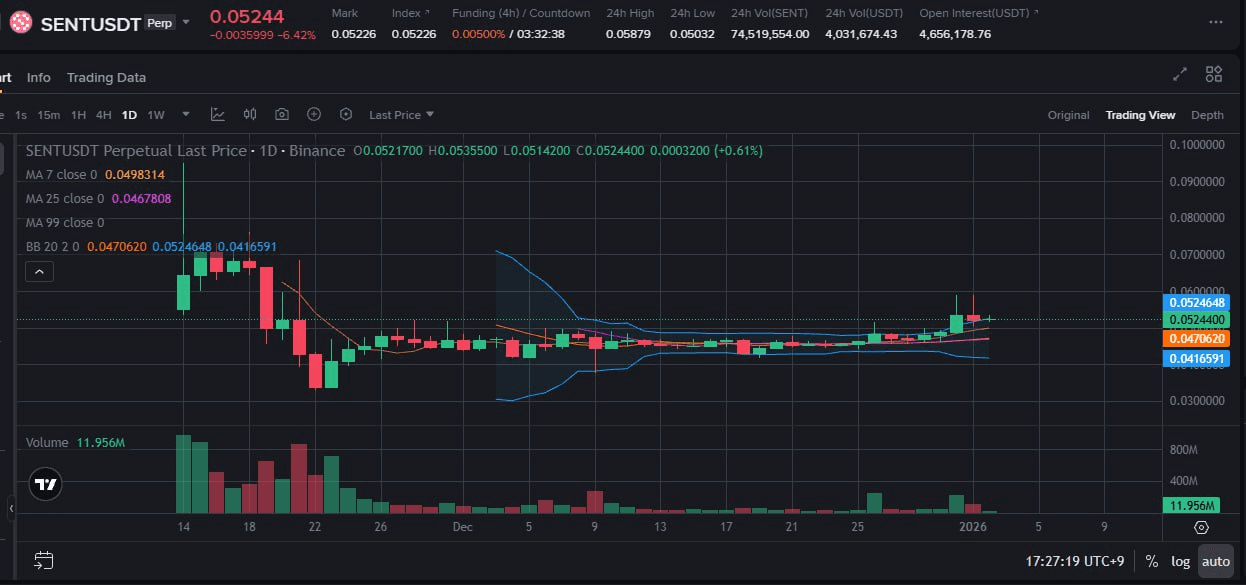1246x585 pixels.
Task: Collapse the indicator legend chevron
Action: coord(39,271)
